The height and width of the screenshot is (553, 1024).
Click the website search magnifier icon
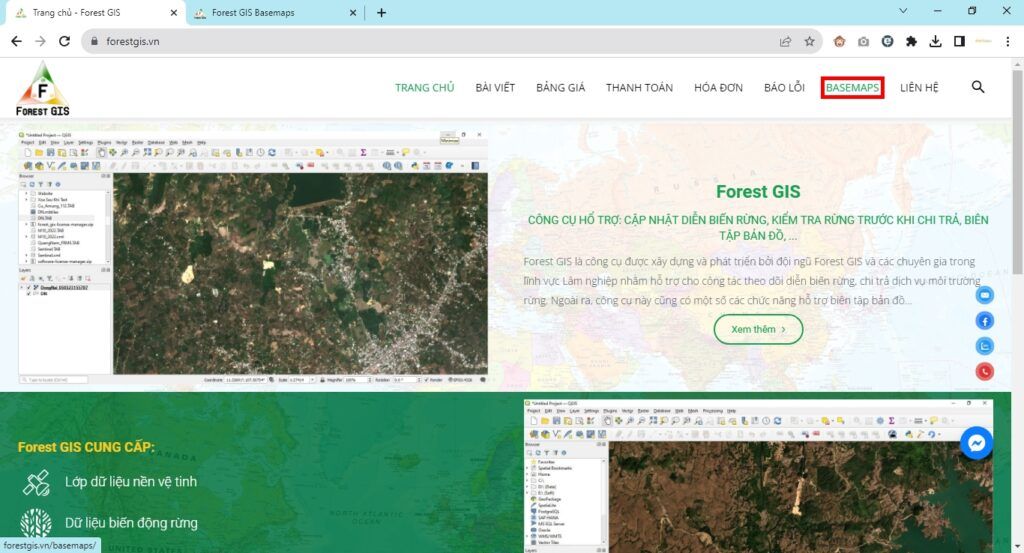pos(978,87)
